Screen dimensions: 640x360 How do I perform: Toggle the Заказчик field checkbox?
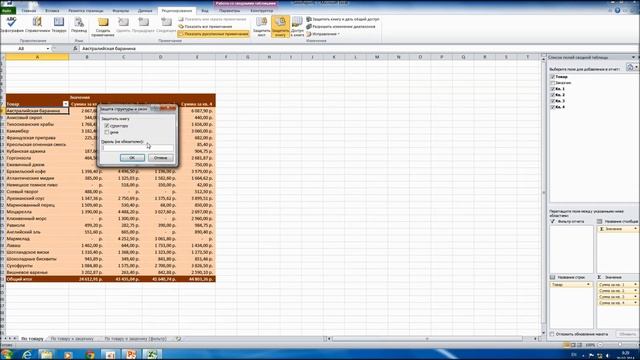coord(553,83)
